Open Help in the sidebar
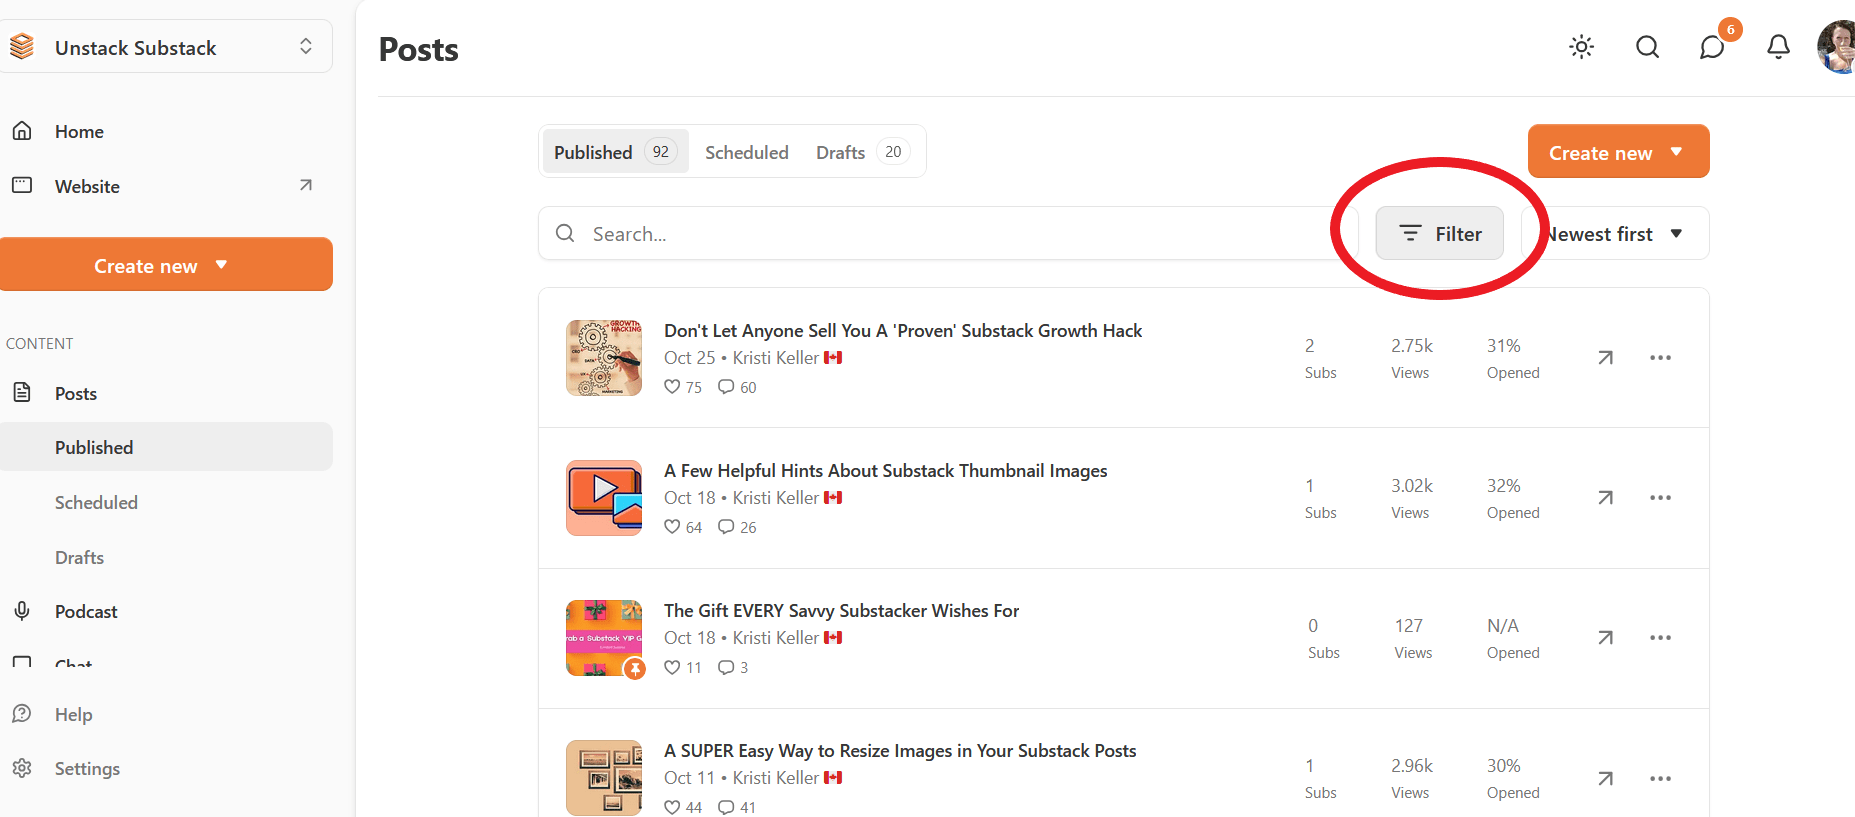The width and height of the screenshot is (1855, 817). click(73, 714)
